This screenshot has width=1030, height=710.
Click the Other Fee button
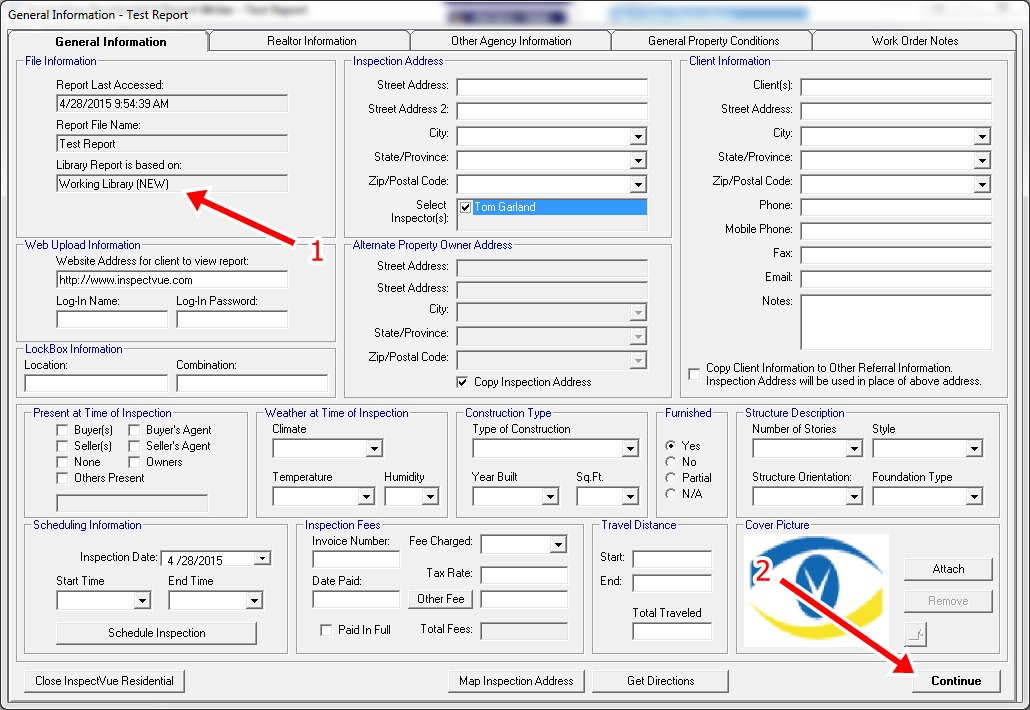point(440,599)
